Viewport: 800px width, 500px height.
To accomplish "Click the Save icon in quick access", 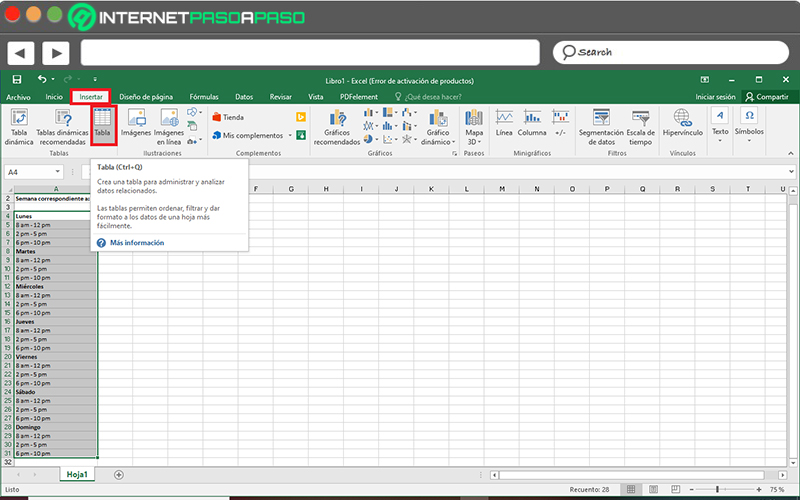I will pos(17,79).
